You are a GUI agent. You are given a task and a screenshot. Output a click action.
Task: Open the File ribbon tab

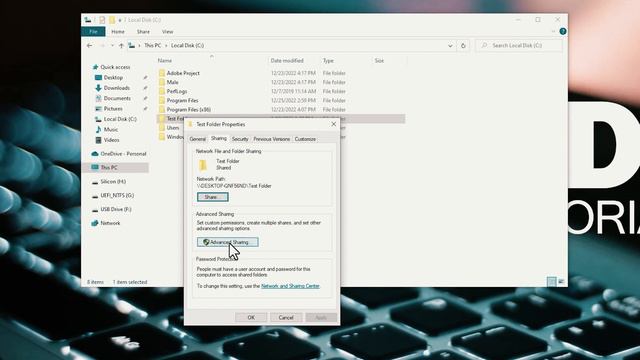coord(93,31)
